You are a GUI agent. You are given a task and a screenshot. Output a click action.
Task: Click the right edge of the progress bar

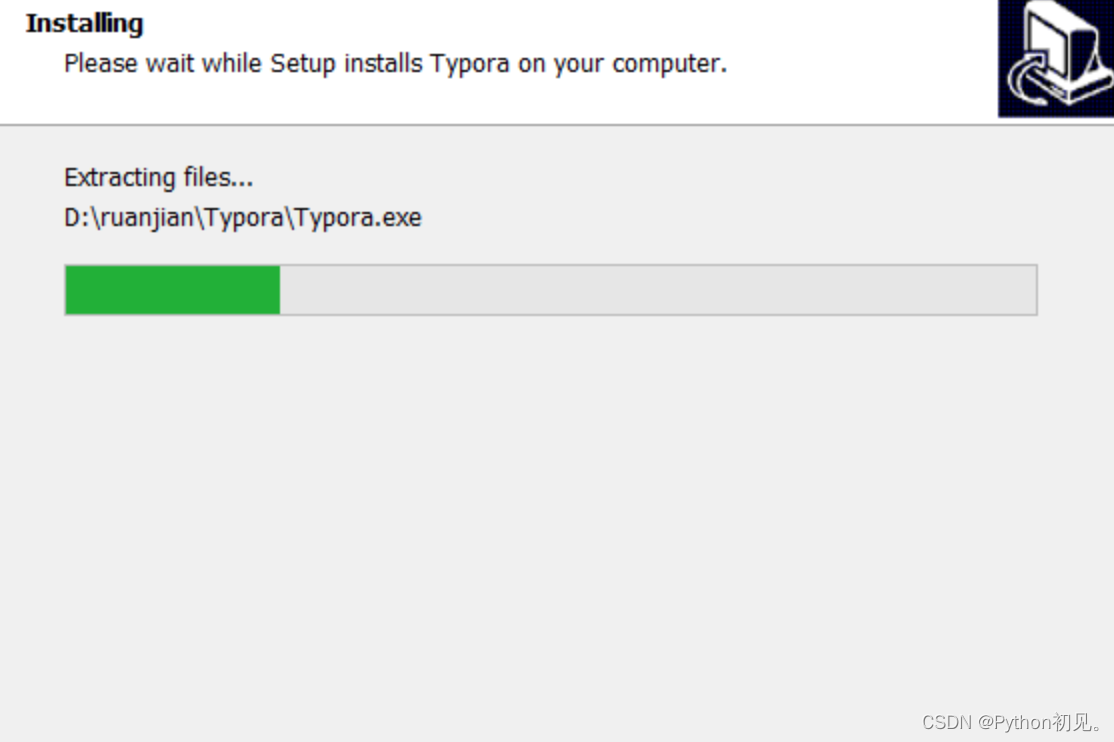point(1033,288)
